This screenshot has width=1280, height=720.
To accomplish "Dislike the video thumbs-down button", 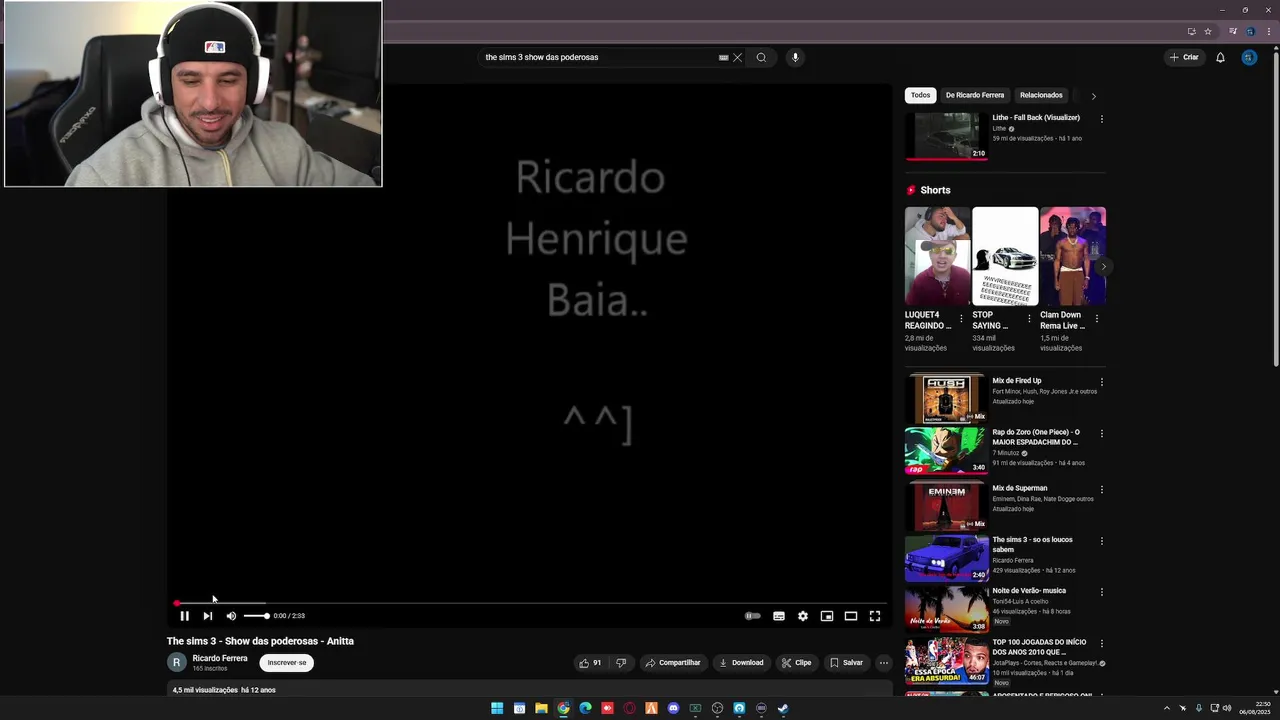I will pos(621,663).
